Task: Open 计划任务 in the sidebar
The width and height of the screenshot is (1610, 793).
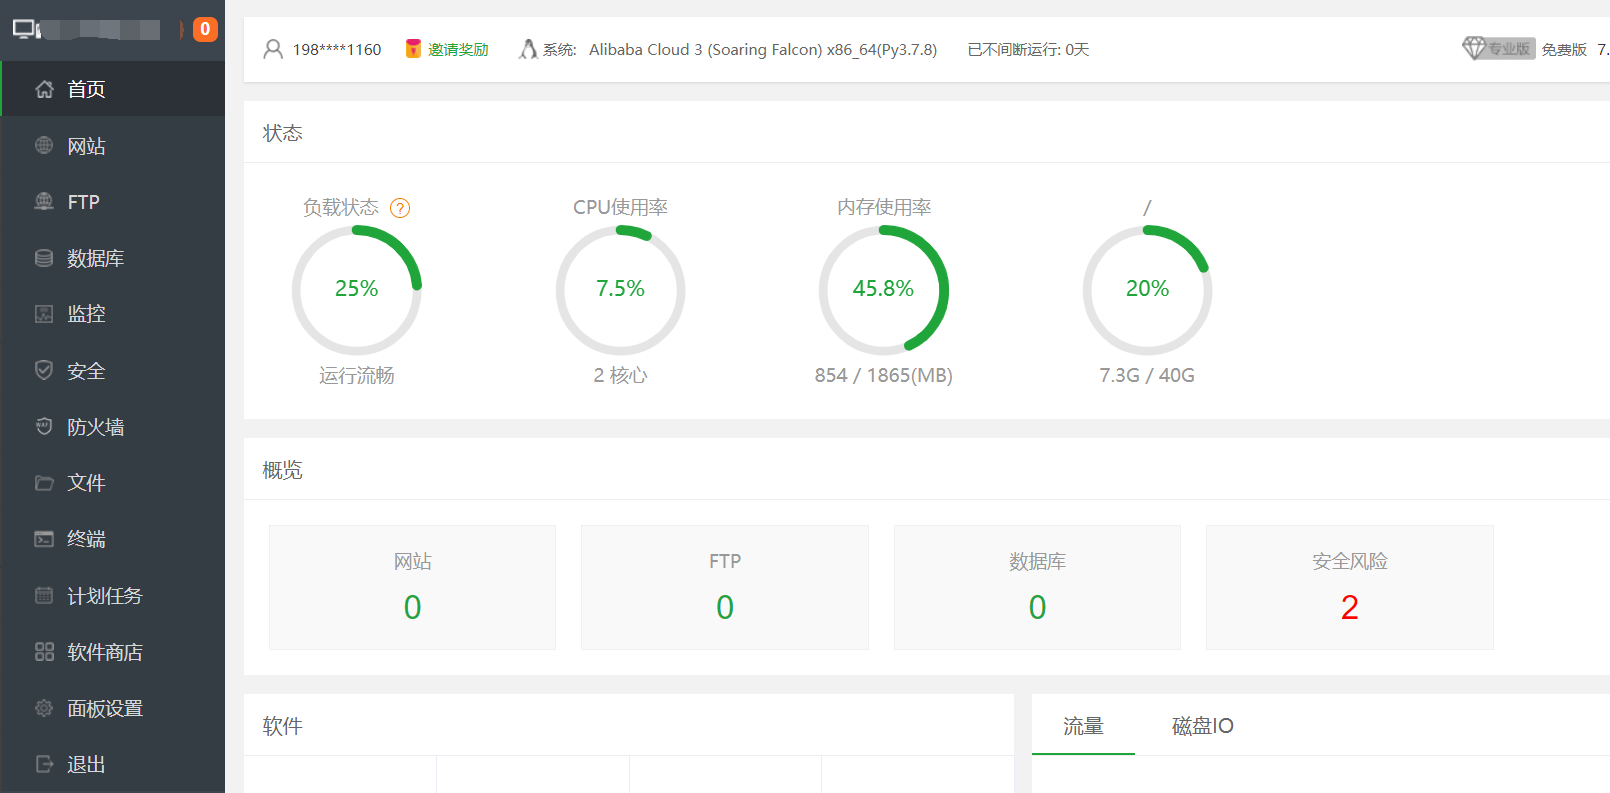Action: (112, 596)
